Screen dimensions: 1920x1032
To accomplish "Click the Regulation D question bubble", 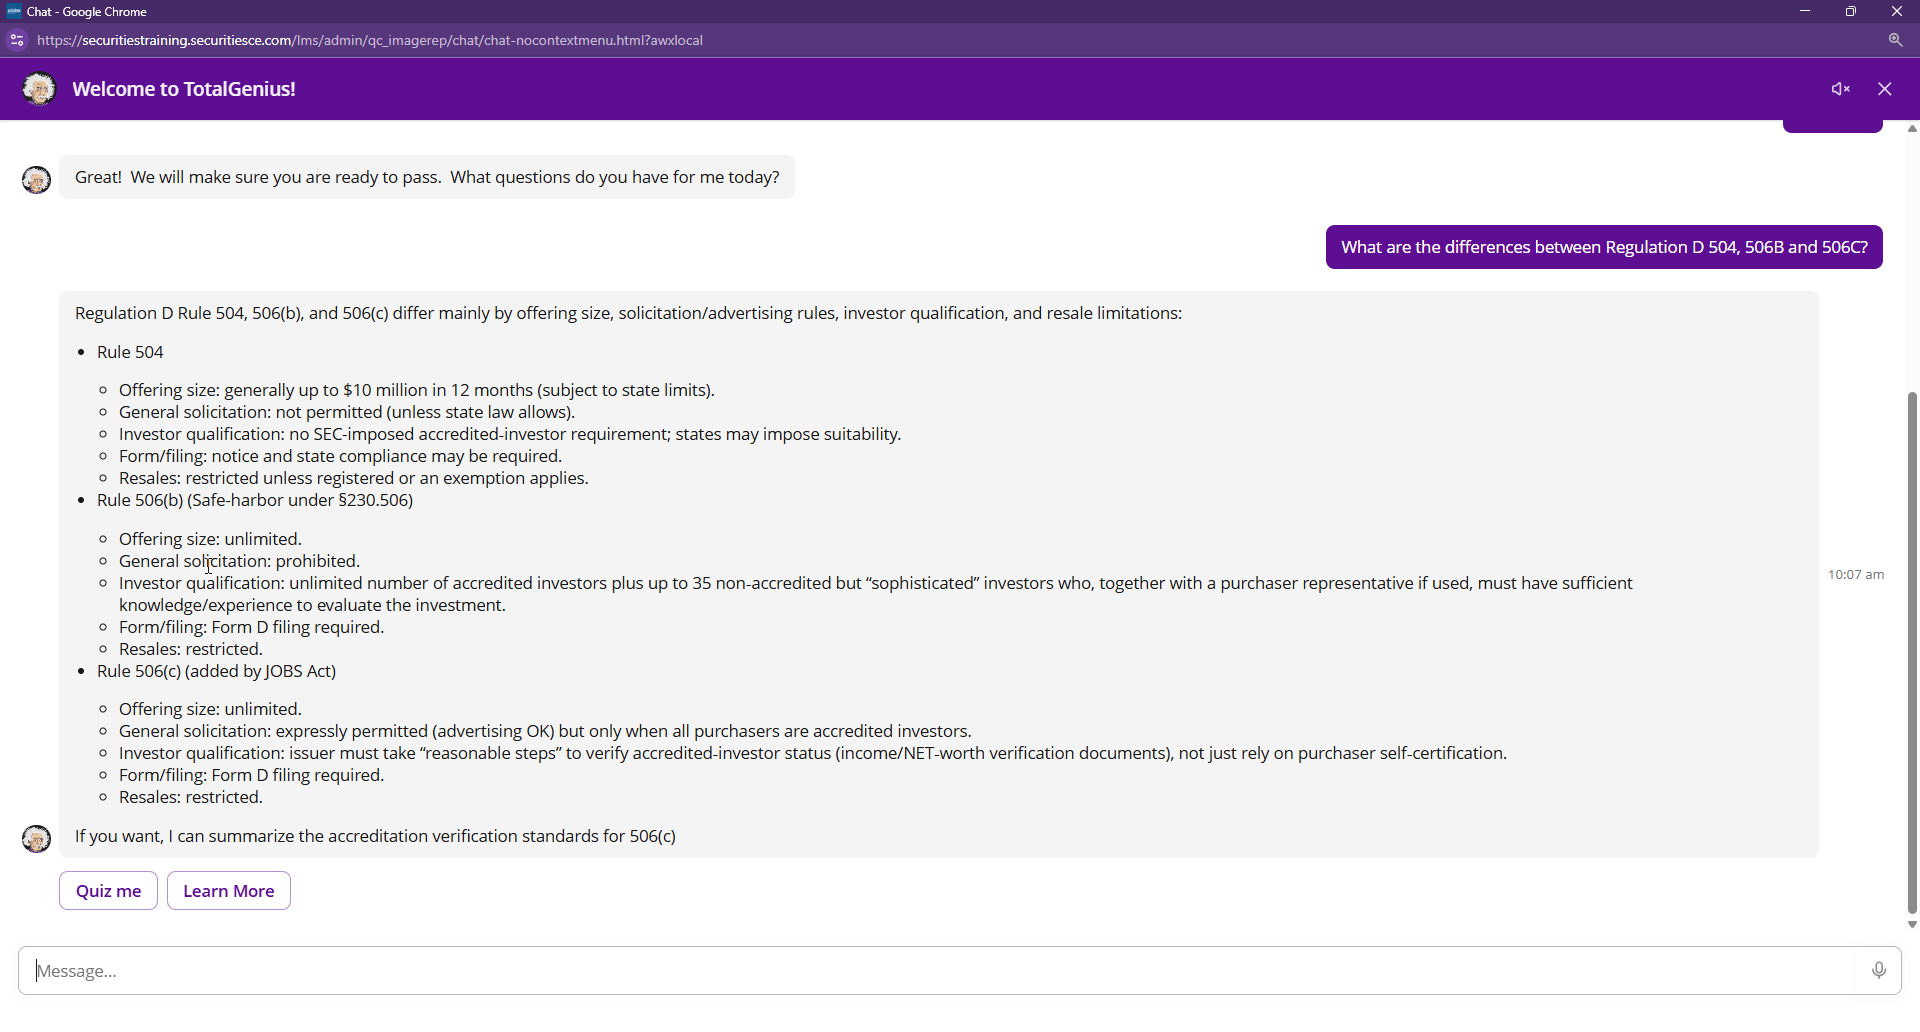I will [1603, 248].
